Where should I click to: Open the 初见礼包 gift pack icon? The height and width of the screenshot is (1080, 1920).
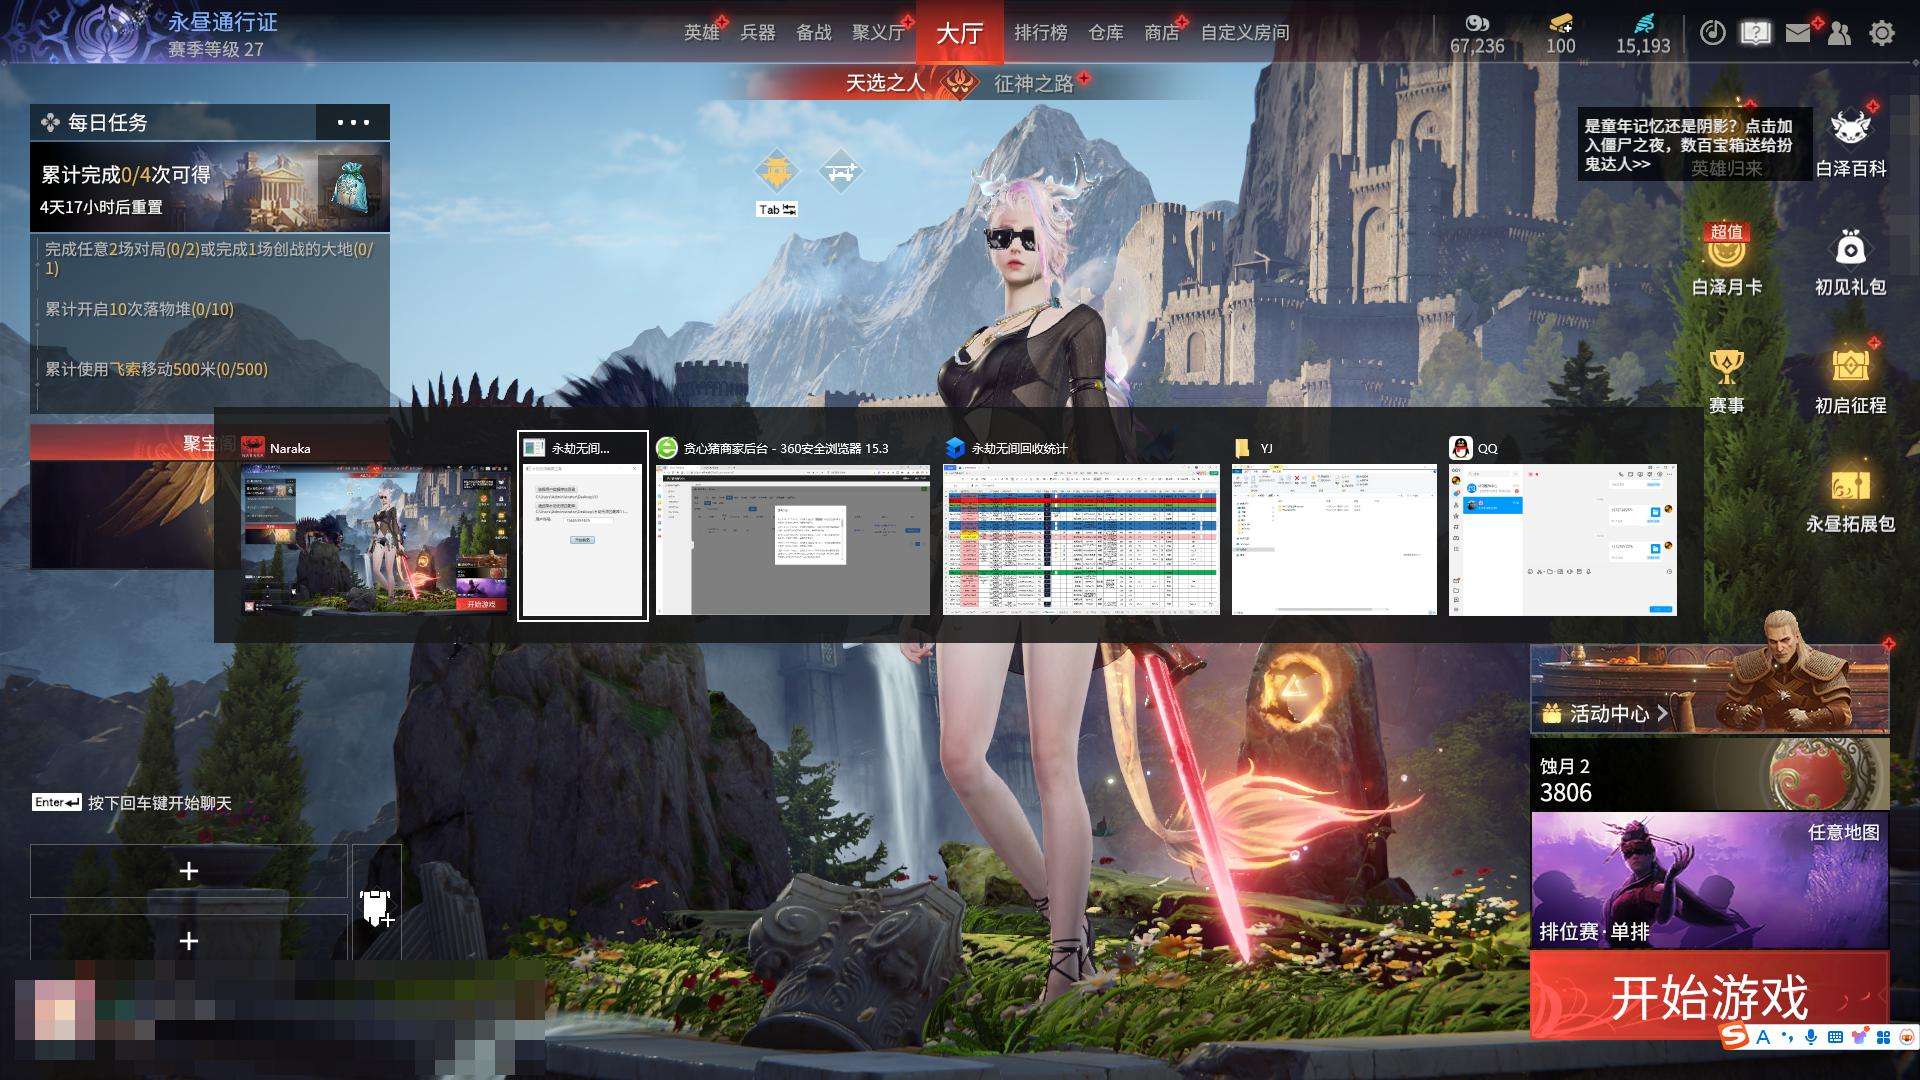point(1850,262)
